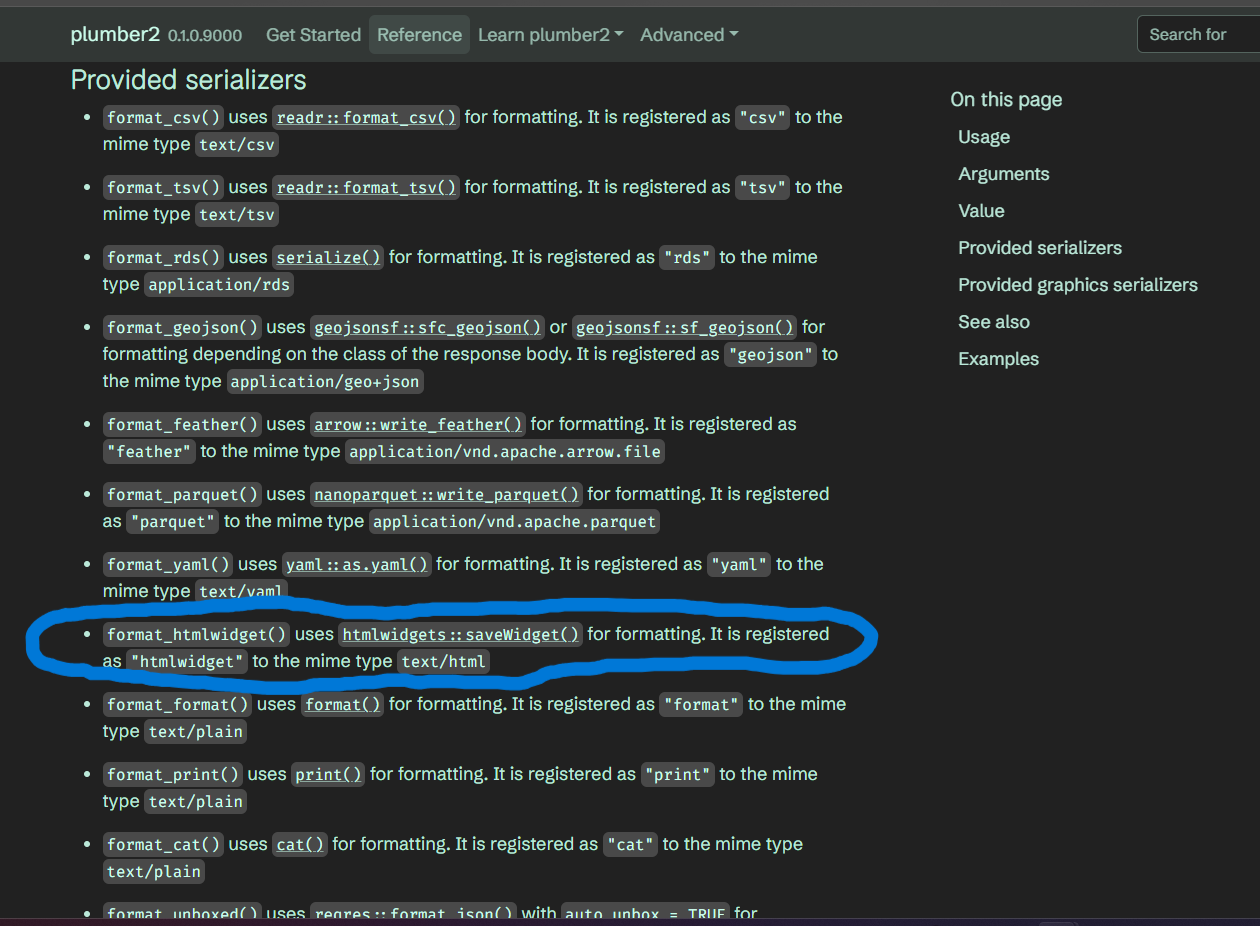Screen dimensions: 1260x926
Task: Navigate to Value section link
Action: (981, 211)
